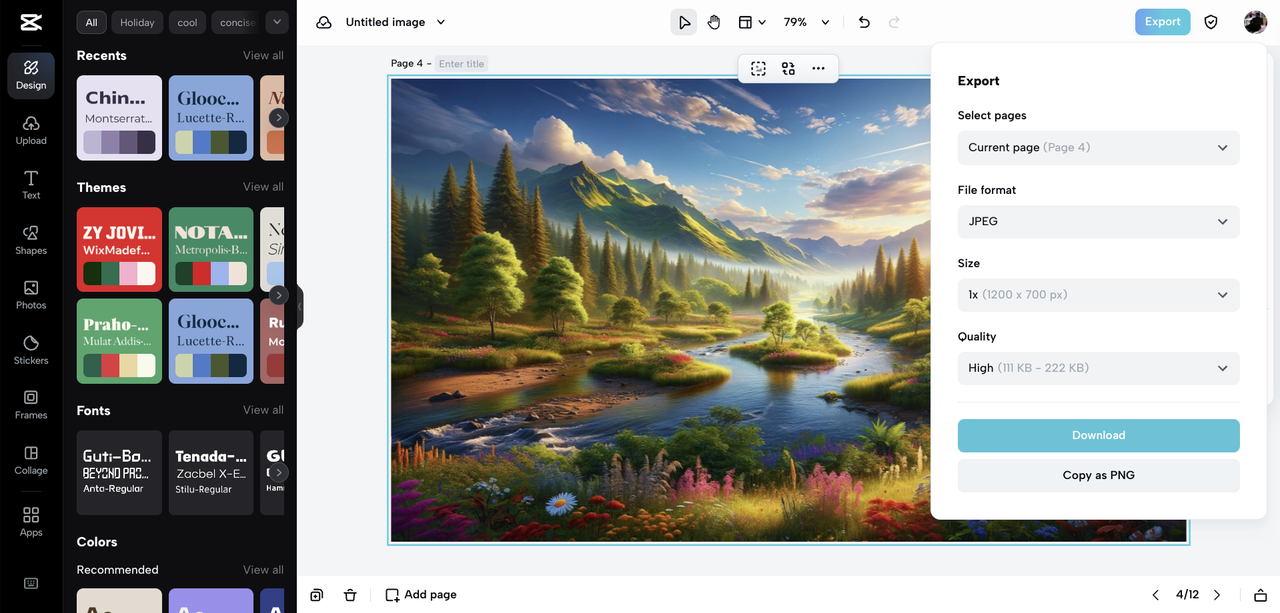Select the Tenada Stilu-Regular font pair

tap(211, 473)
